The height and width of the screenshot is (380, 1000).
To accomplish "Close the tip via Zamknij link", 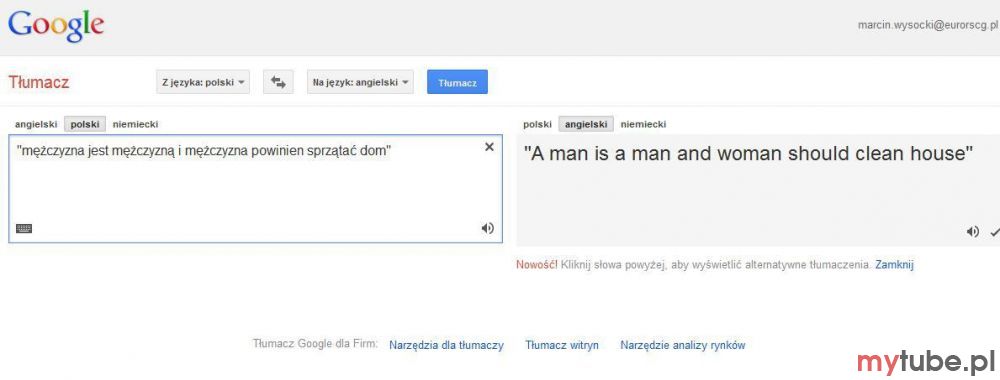I will coord(894,265).
